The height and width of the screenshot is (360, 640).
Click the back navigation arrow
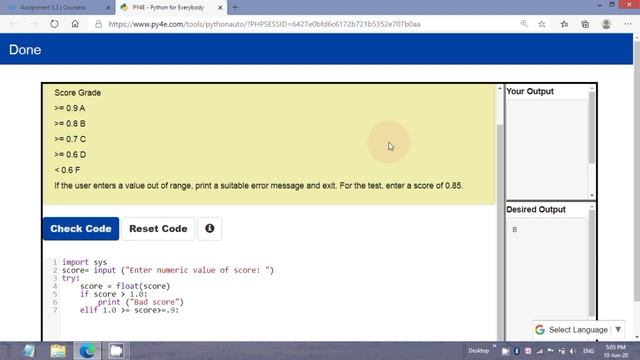[13, 24]
